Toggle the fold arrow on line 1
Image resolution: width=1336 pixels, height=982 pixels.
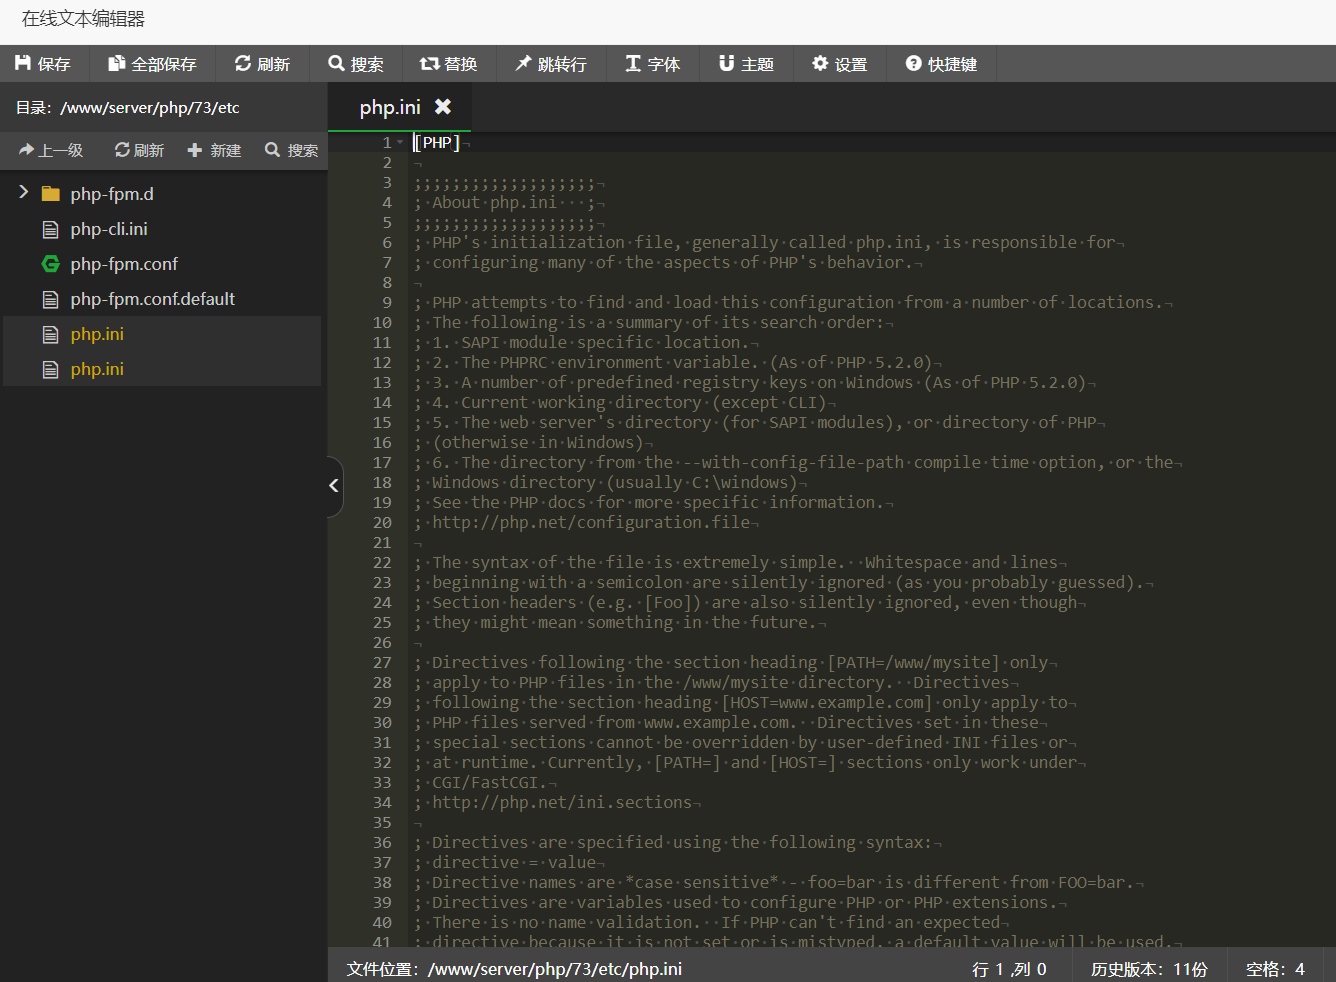401,142
